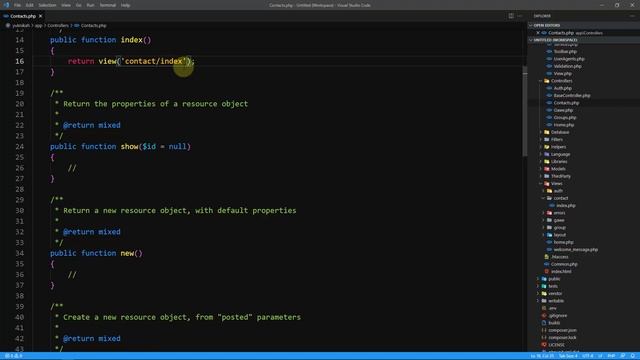This screenshot has width=640, height=360.
Task: Collapse the Untitled (Workspace) section
Action: (584, 40)
